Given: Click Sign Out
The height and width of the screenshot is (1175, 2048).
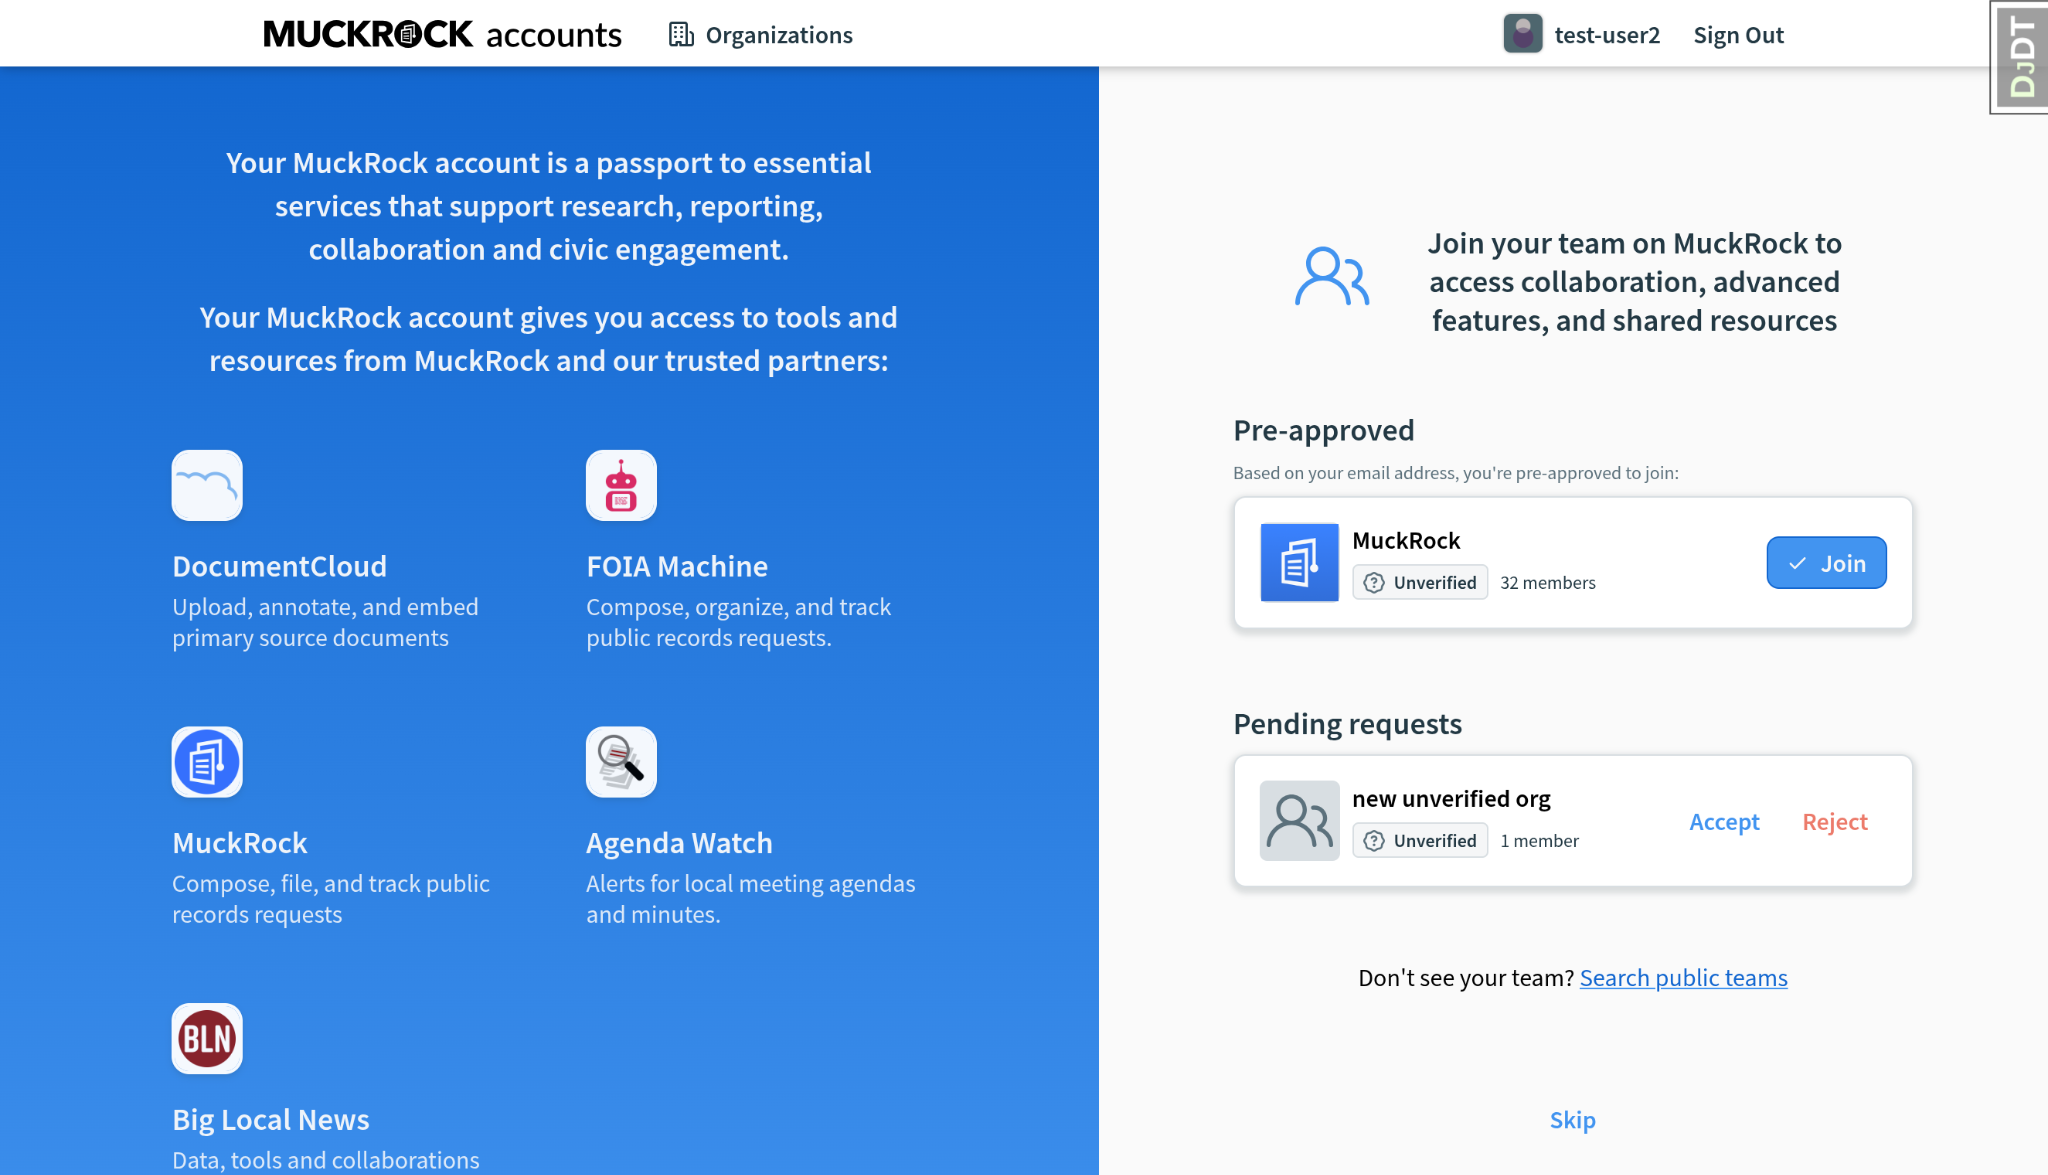Looking at the screenshot, I should tap(1738, 35).
